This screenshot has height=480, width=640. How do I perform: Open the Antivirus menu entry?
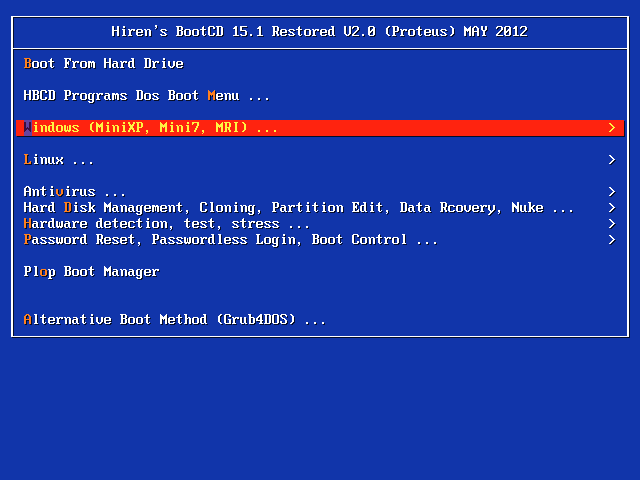(x=320, y=191)
